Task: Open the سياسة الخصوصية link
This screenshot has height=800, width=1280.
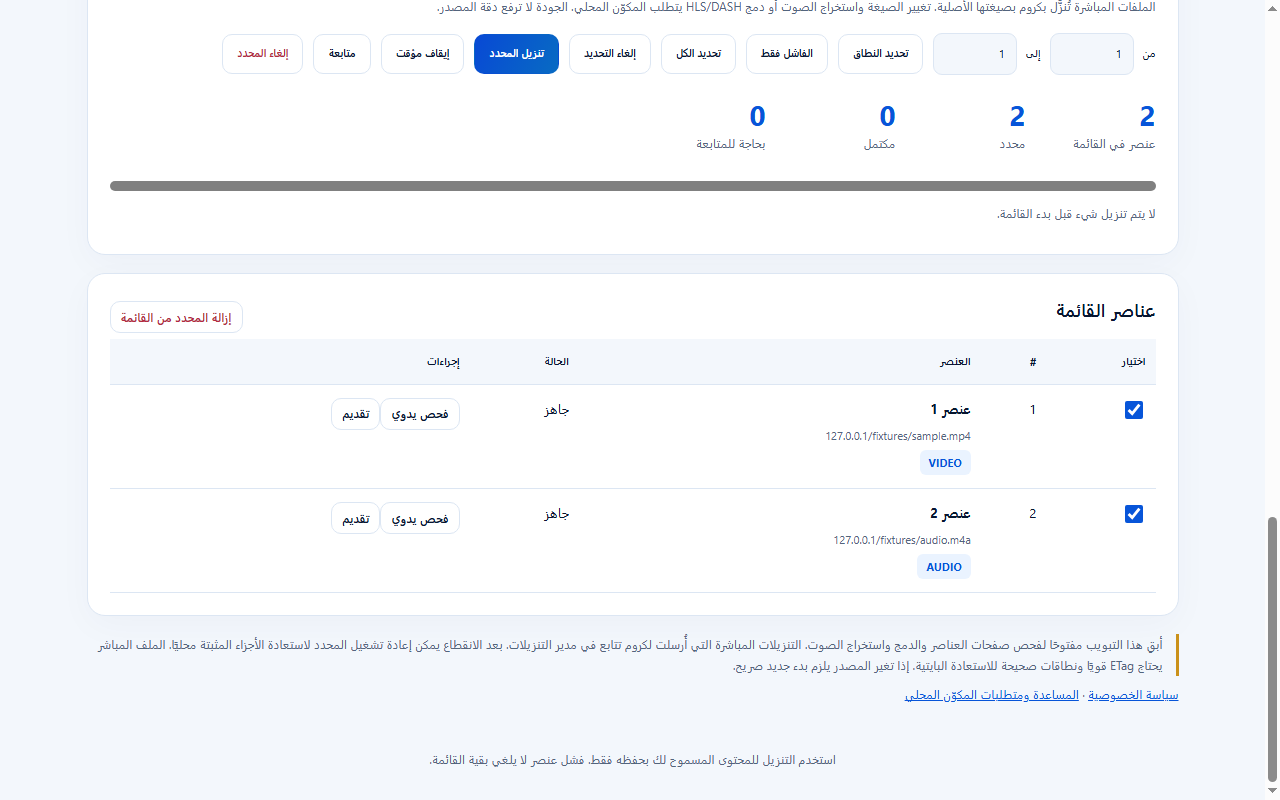Action: (1133, 695)
